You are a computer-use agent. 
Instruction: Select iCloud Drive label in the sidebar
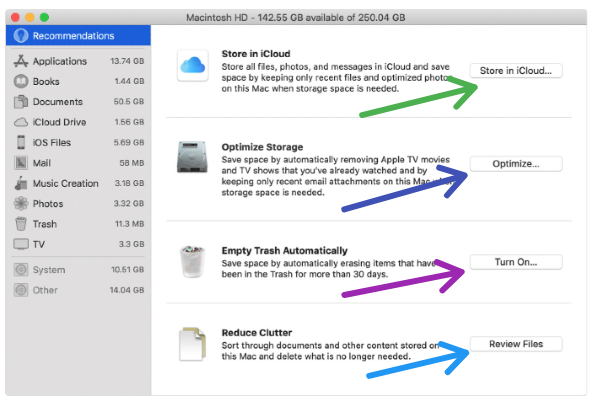(x=59, y=122)
